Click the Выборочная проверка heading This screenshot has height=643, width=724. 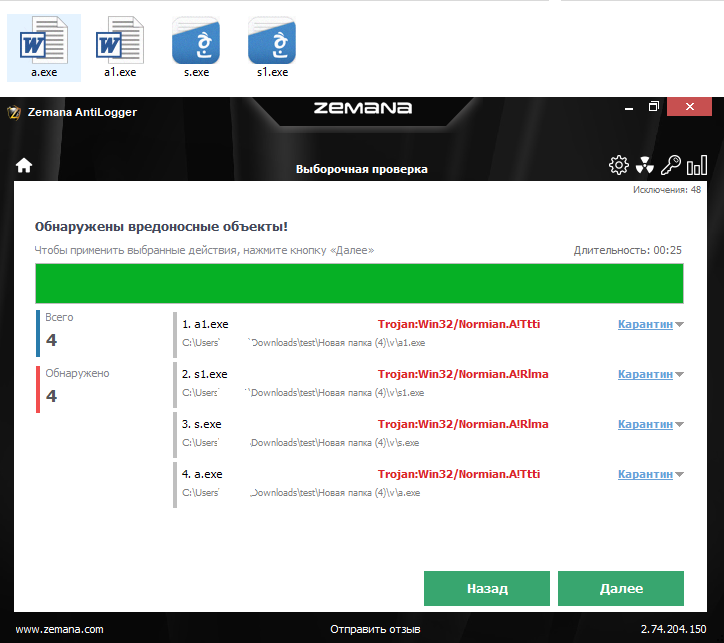(x=362, y=169)
